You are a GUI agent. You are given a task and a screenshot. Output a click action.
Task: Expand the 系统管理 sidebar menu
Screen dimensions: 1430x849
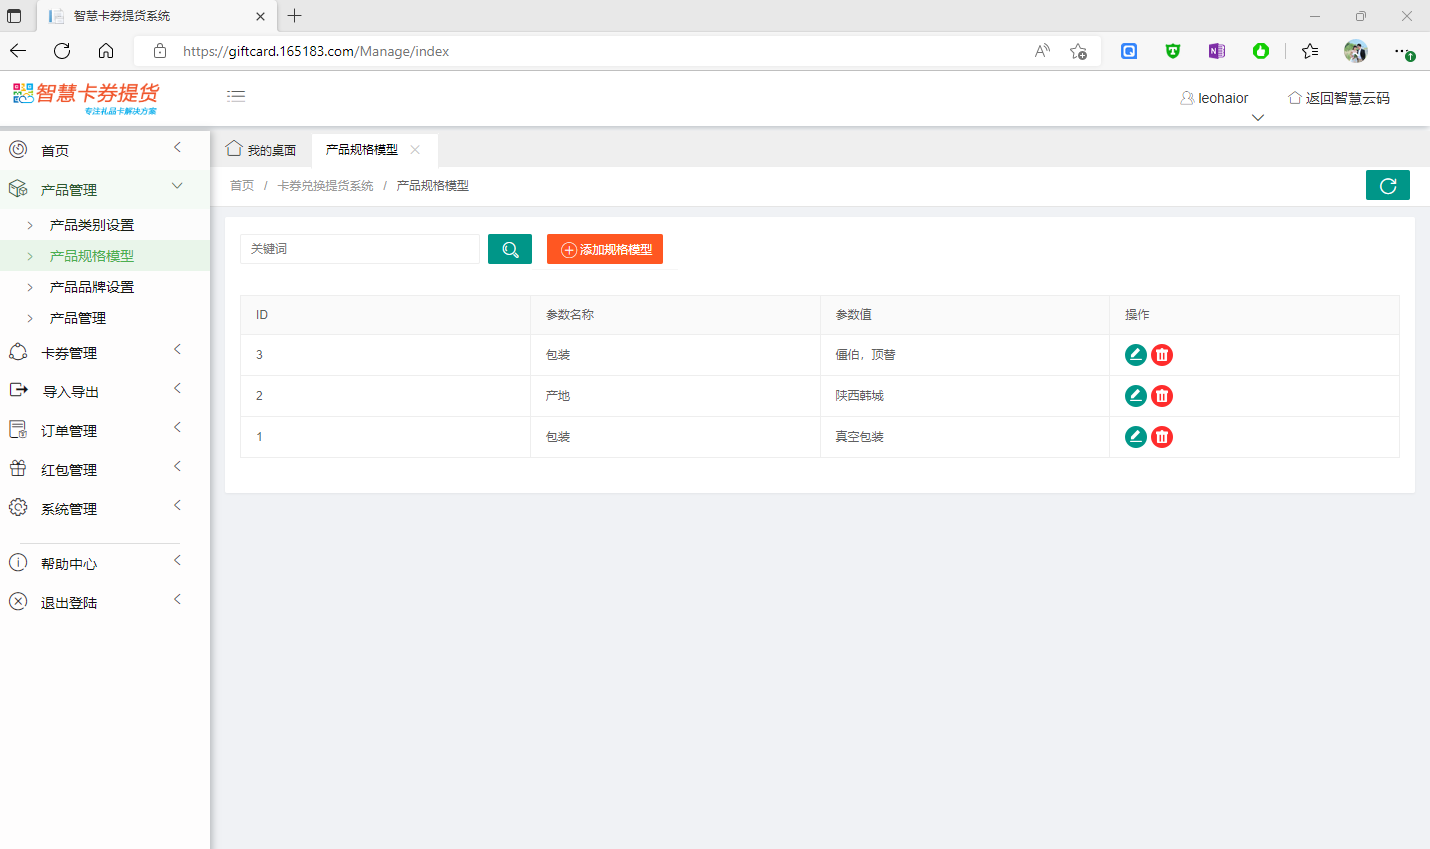tap(69, 509)
